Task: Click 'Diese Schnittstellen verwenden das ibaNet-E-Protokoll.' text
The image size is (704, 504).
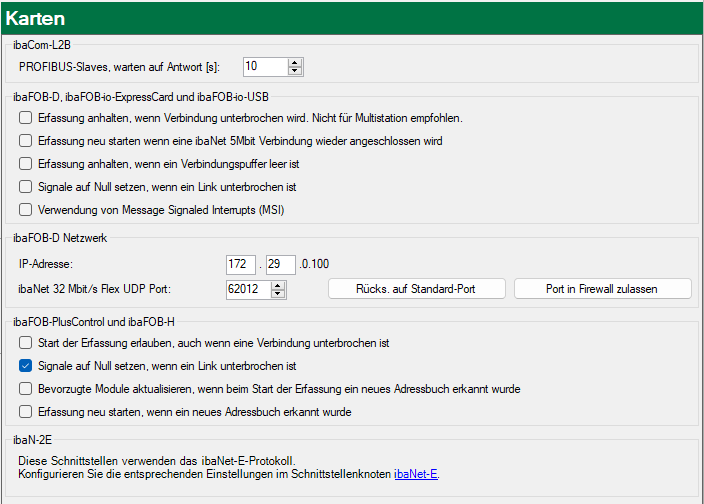Action: [x=157, y=461]
